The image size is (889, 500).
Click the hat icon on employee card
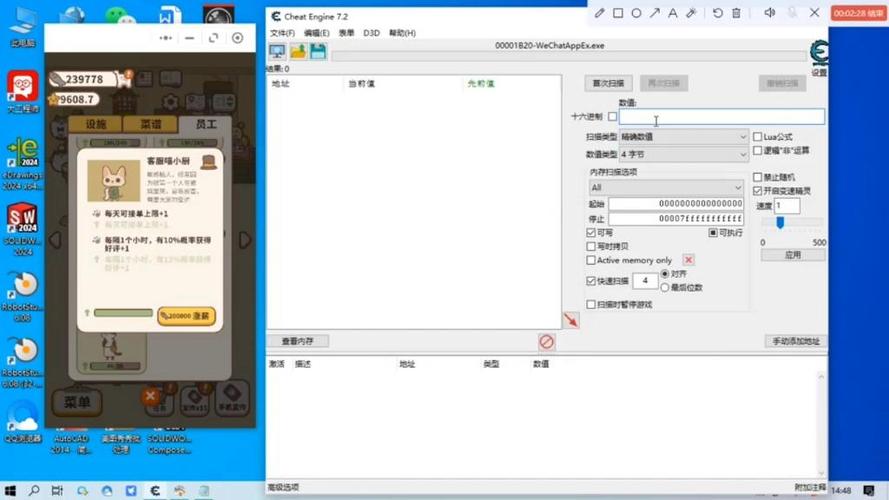pyautogui.click(x=209, y=162)
